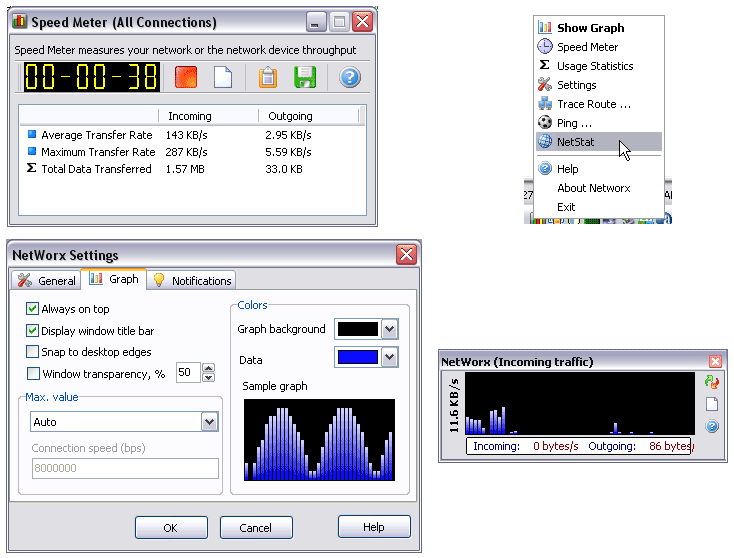Click help icon in NetWorx graph window
Image resolution: width=734 pixels, height=558 pixels.
tap(712, 426)
